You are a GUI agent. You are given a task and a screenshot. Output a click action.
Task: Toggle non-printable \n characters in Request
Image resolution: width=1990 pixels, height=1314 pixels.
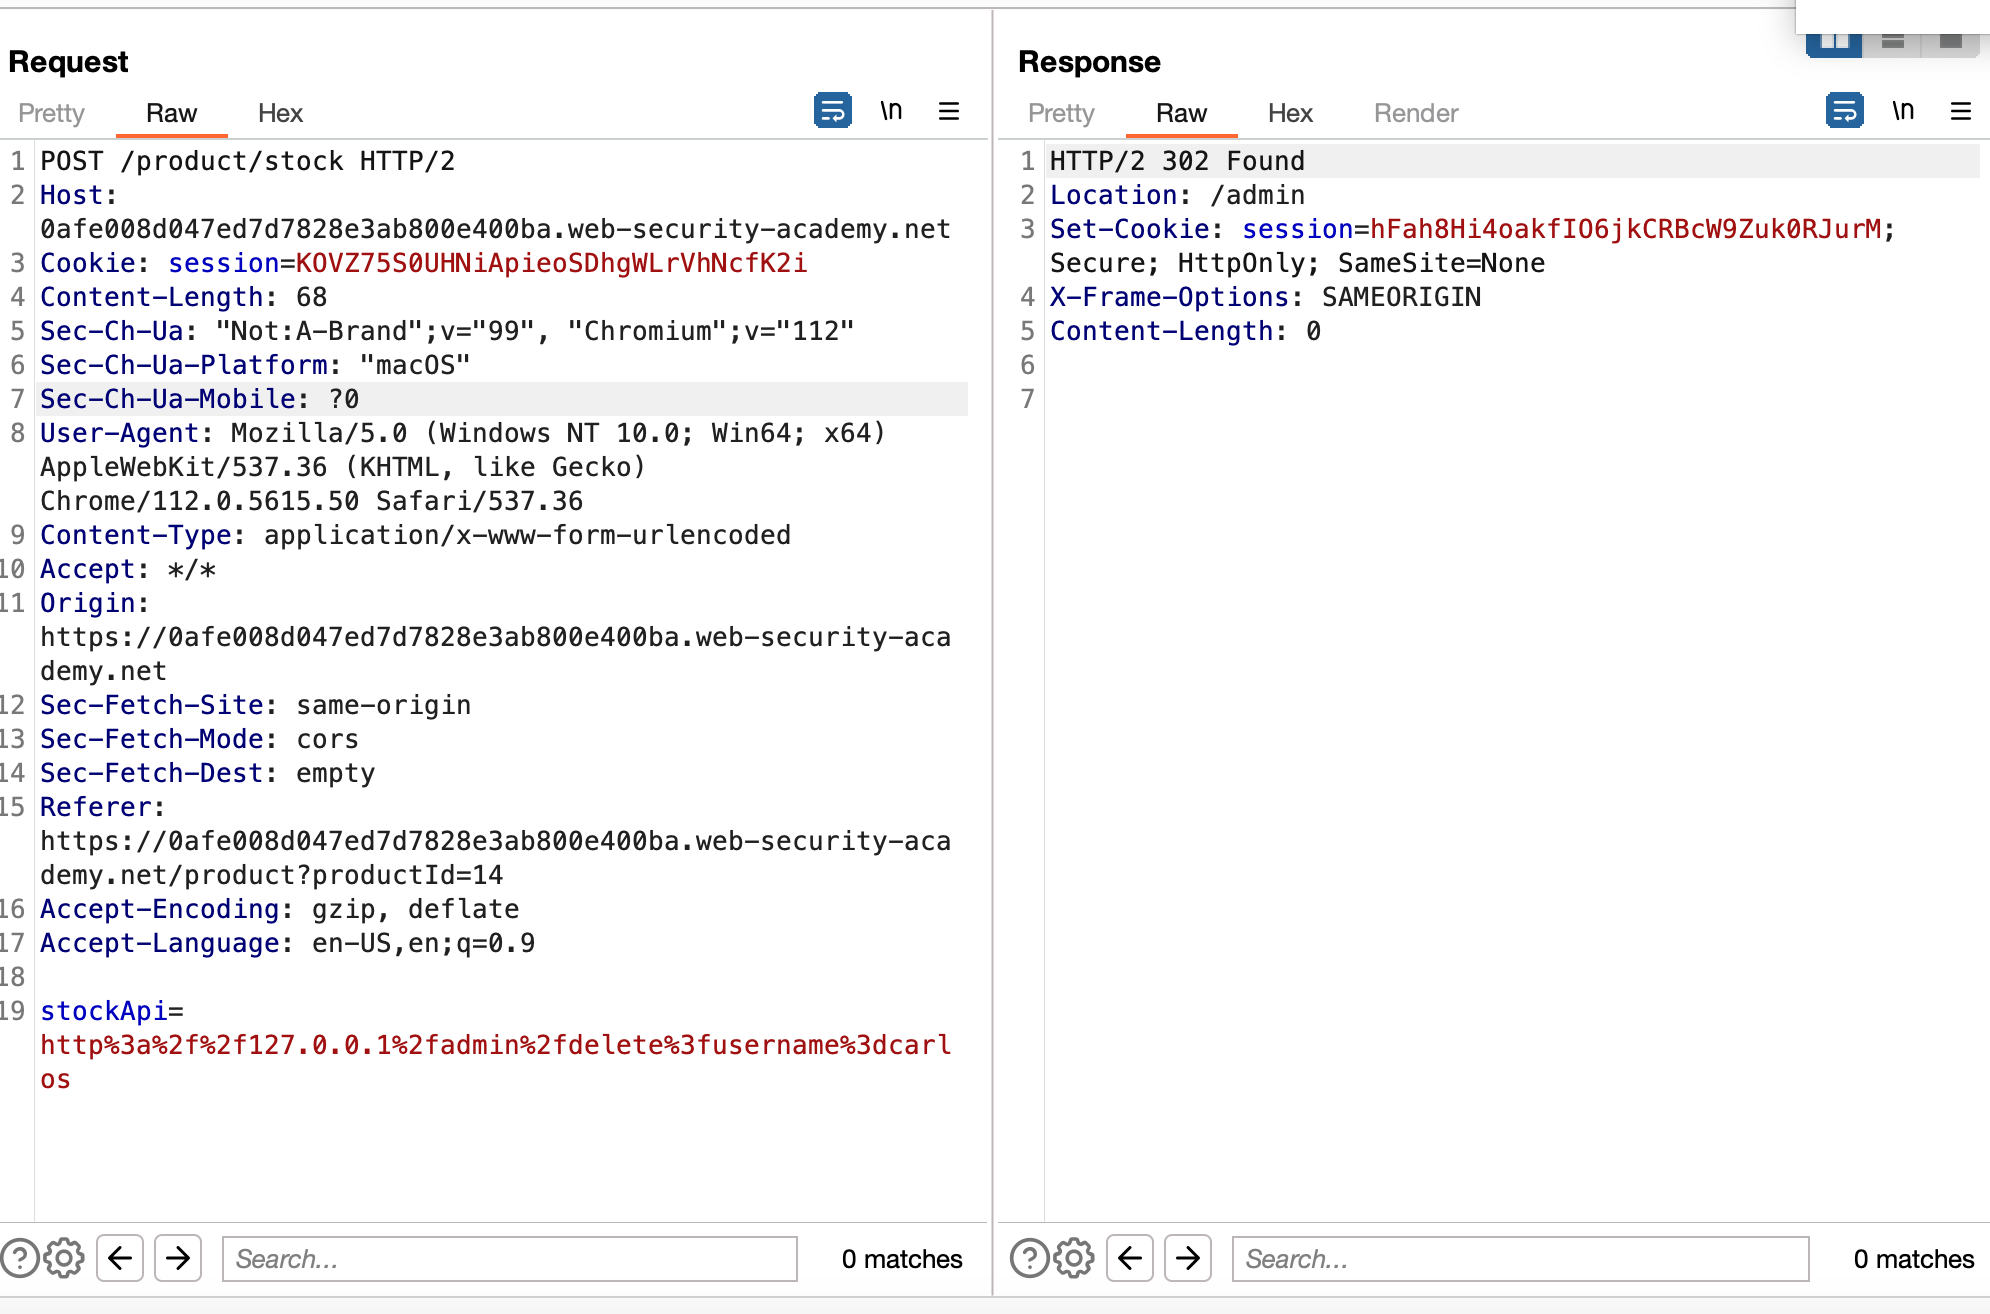click(x=891, y=110)
